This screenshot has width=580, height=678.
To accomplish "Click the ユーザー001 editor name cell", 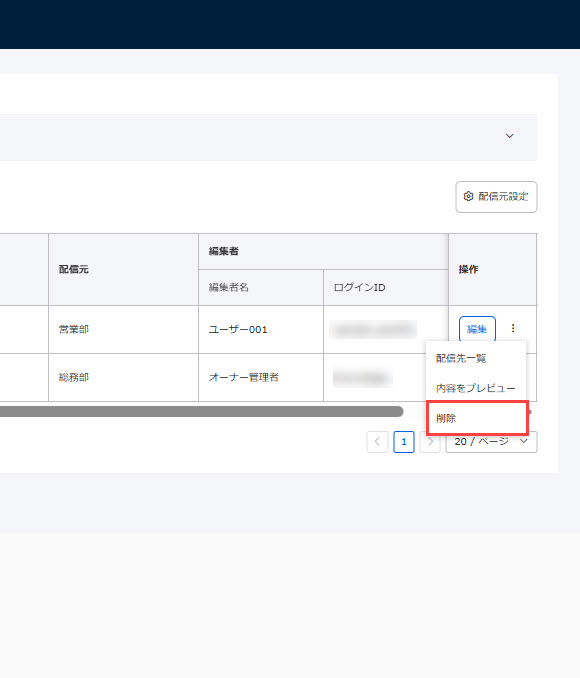I will [261, 329].
